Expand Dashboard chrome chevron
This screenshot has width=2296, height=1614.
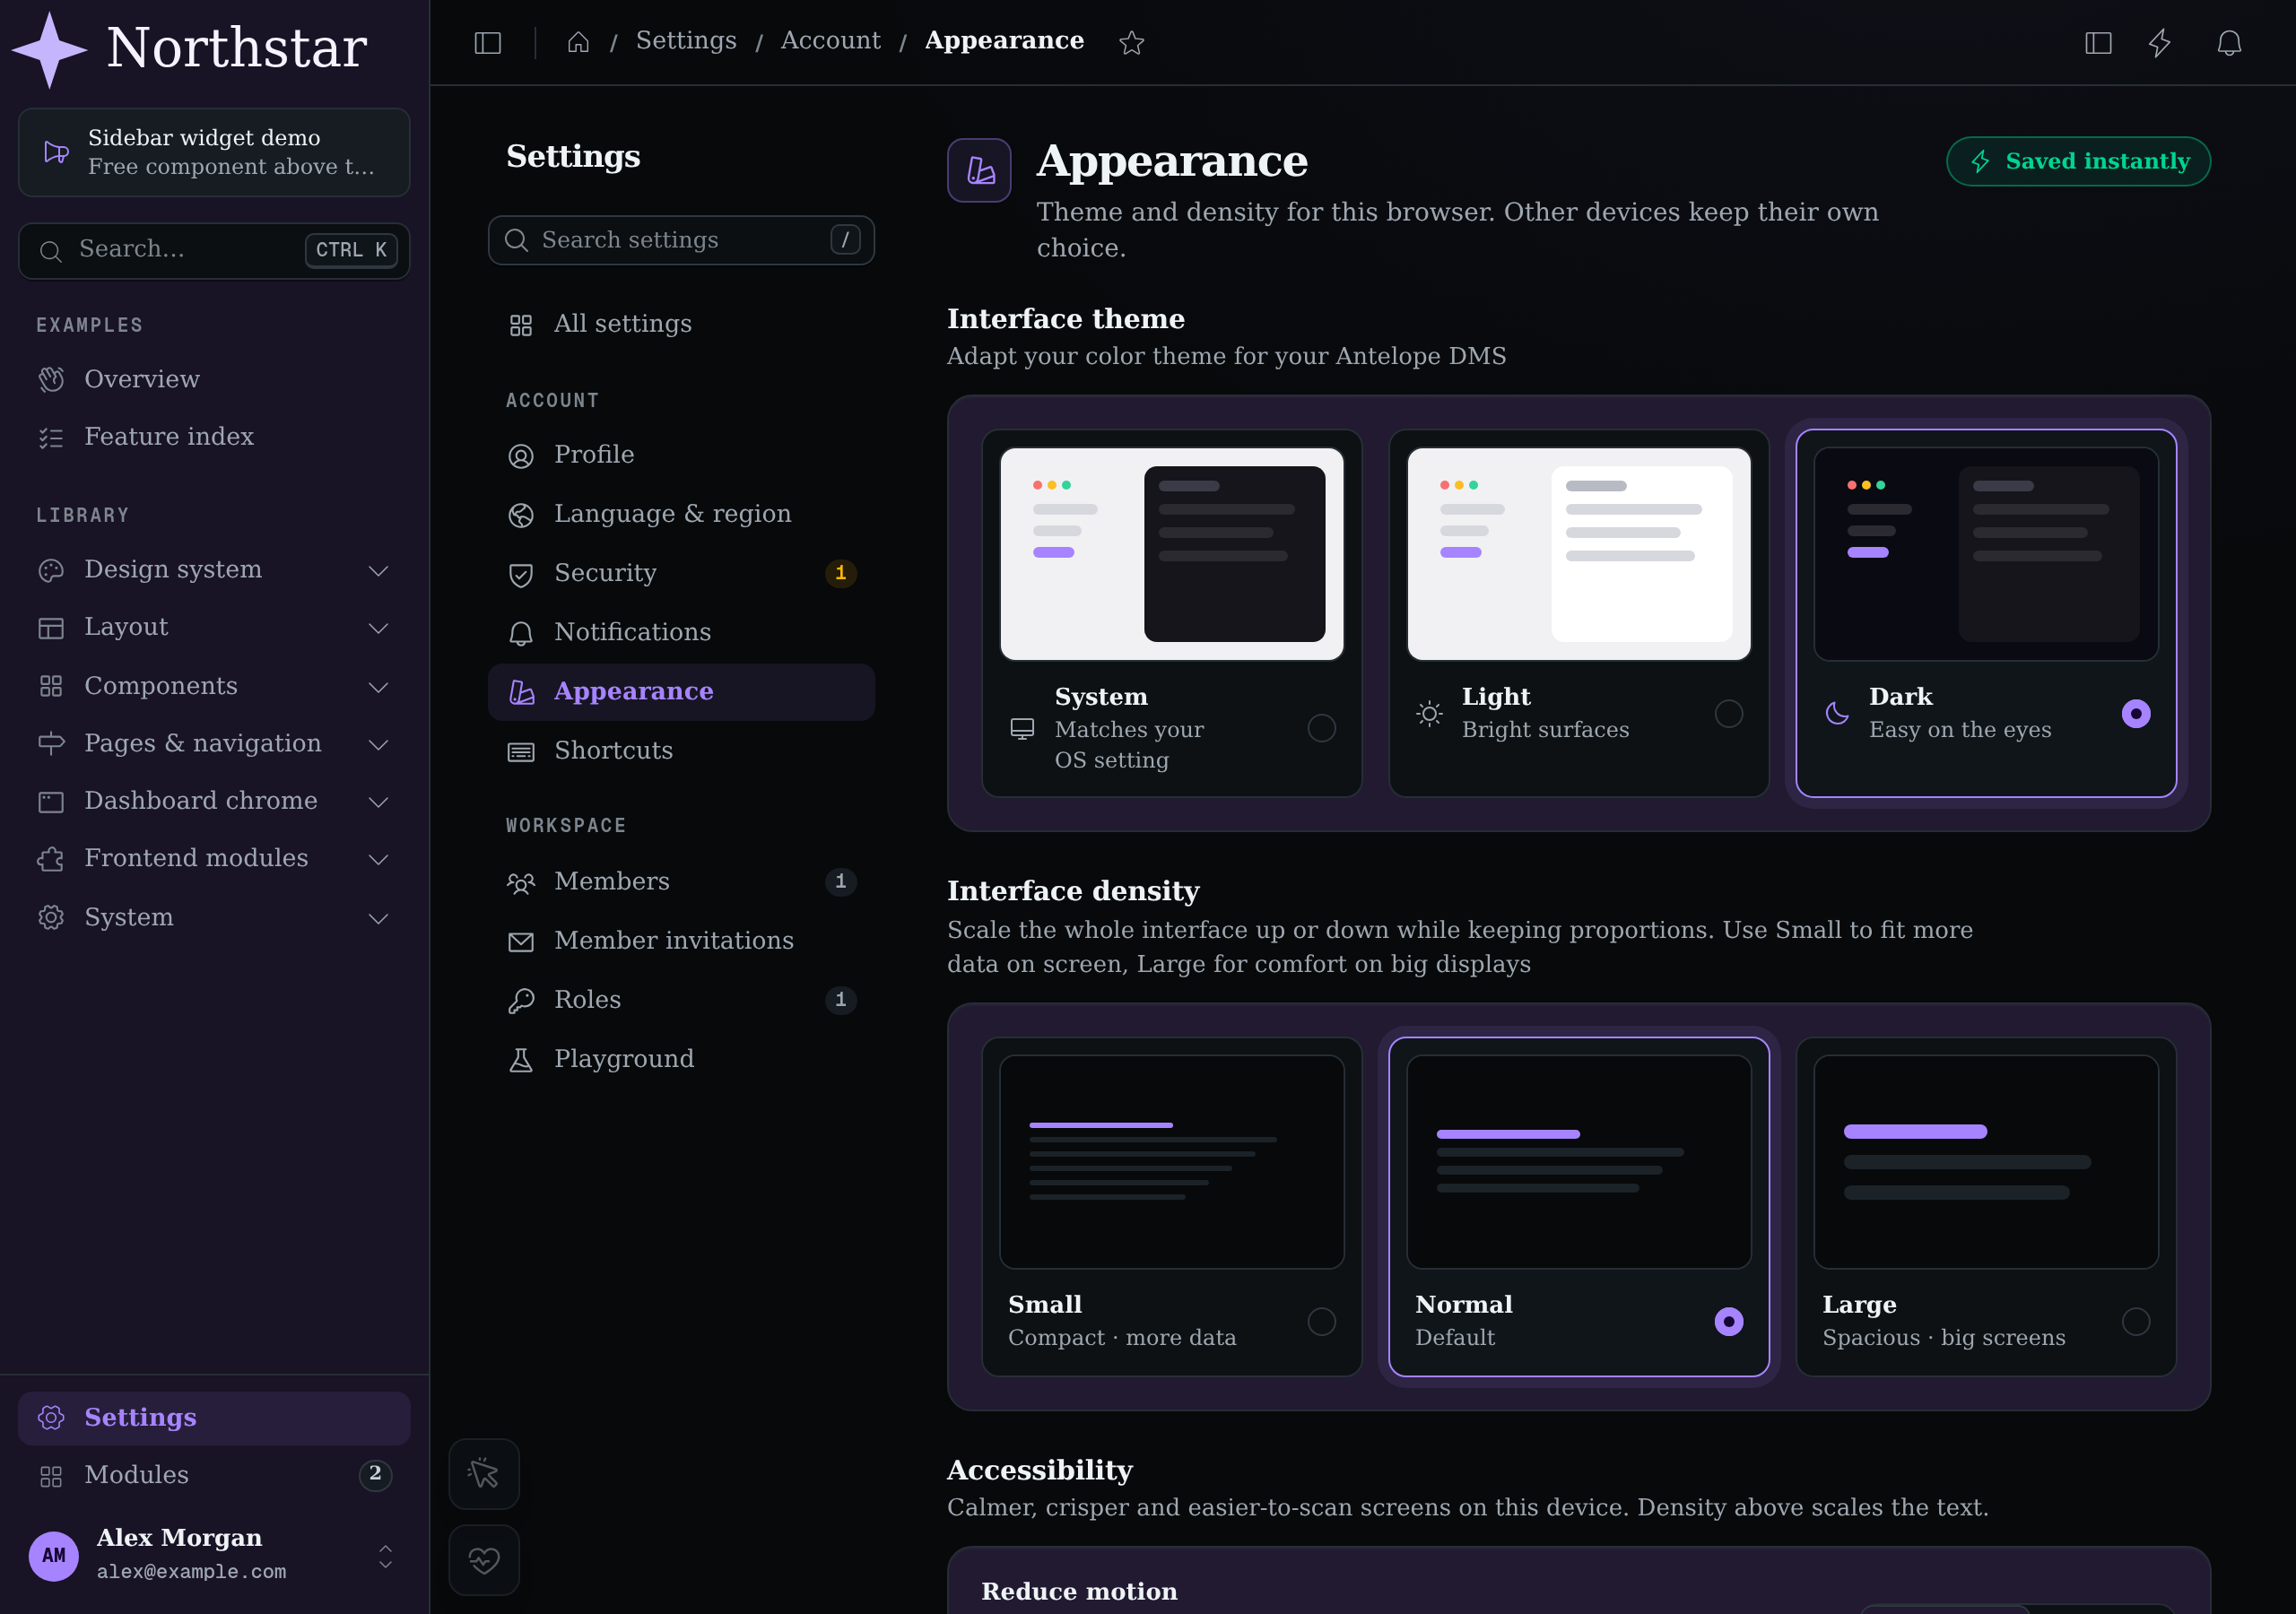378,802
